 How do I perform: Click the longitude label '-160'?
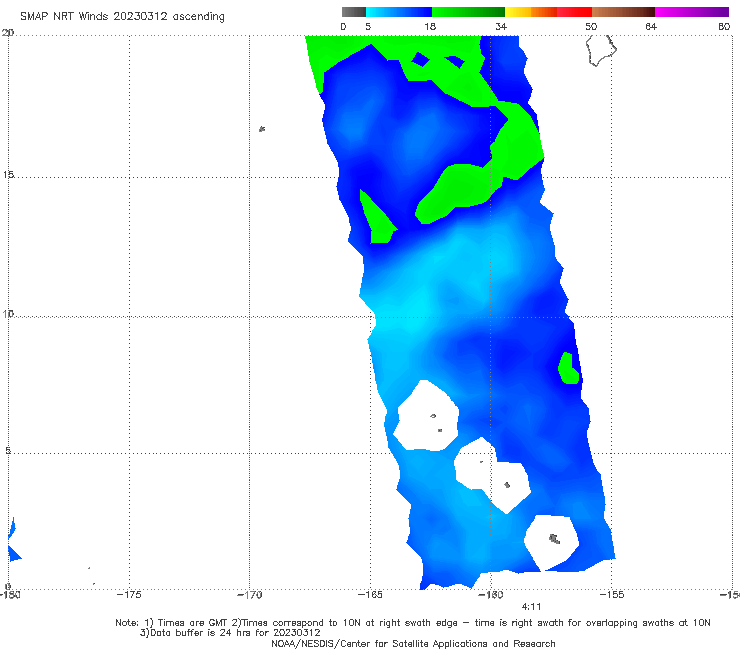point(491,595)
